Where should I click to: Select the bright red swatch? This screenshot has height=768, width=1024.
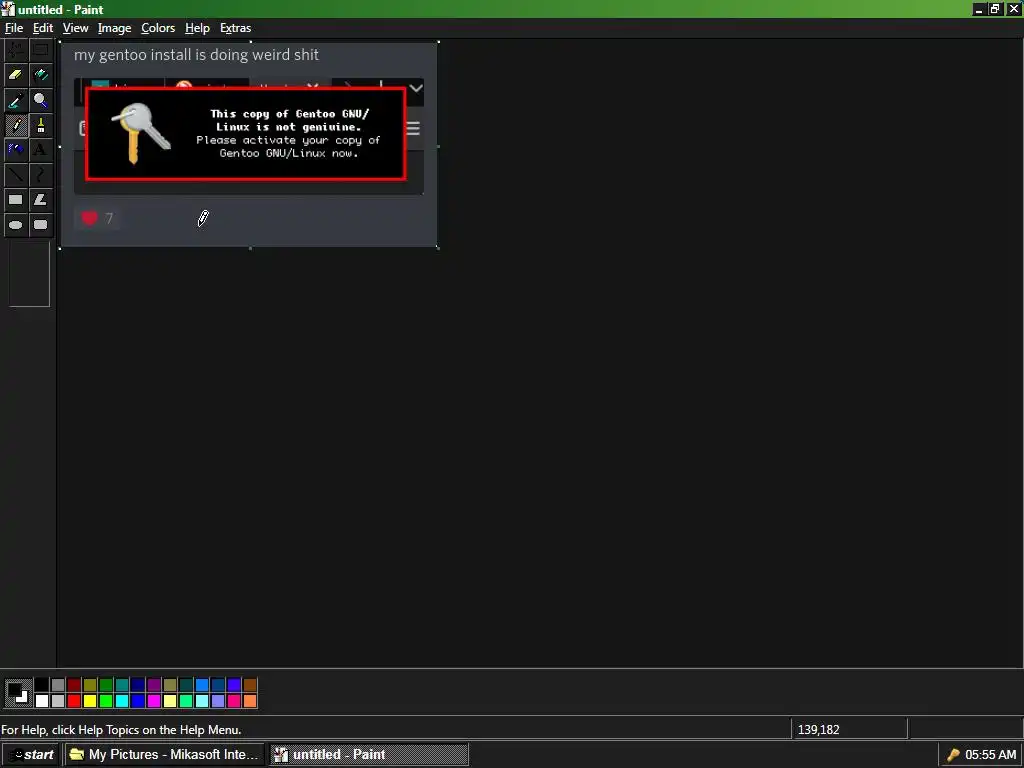click(74, 701)
